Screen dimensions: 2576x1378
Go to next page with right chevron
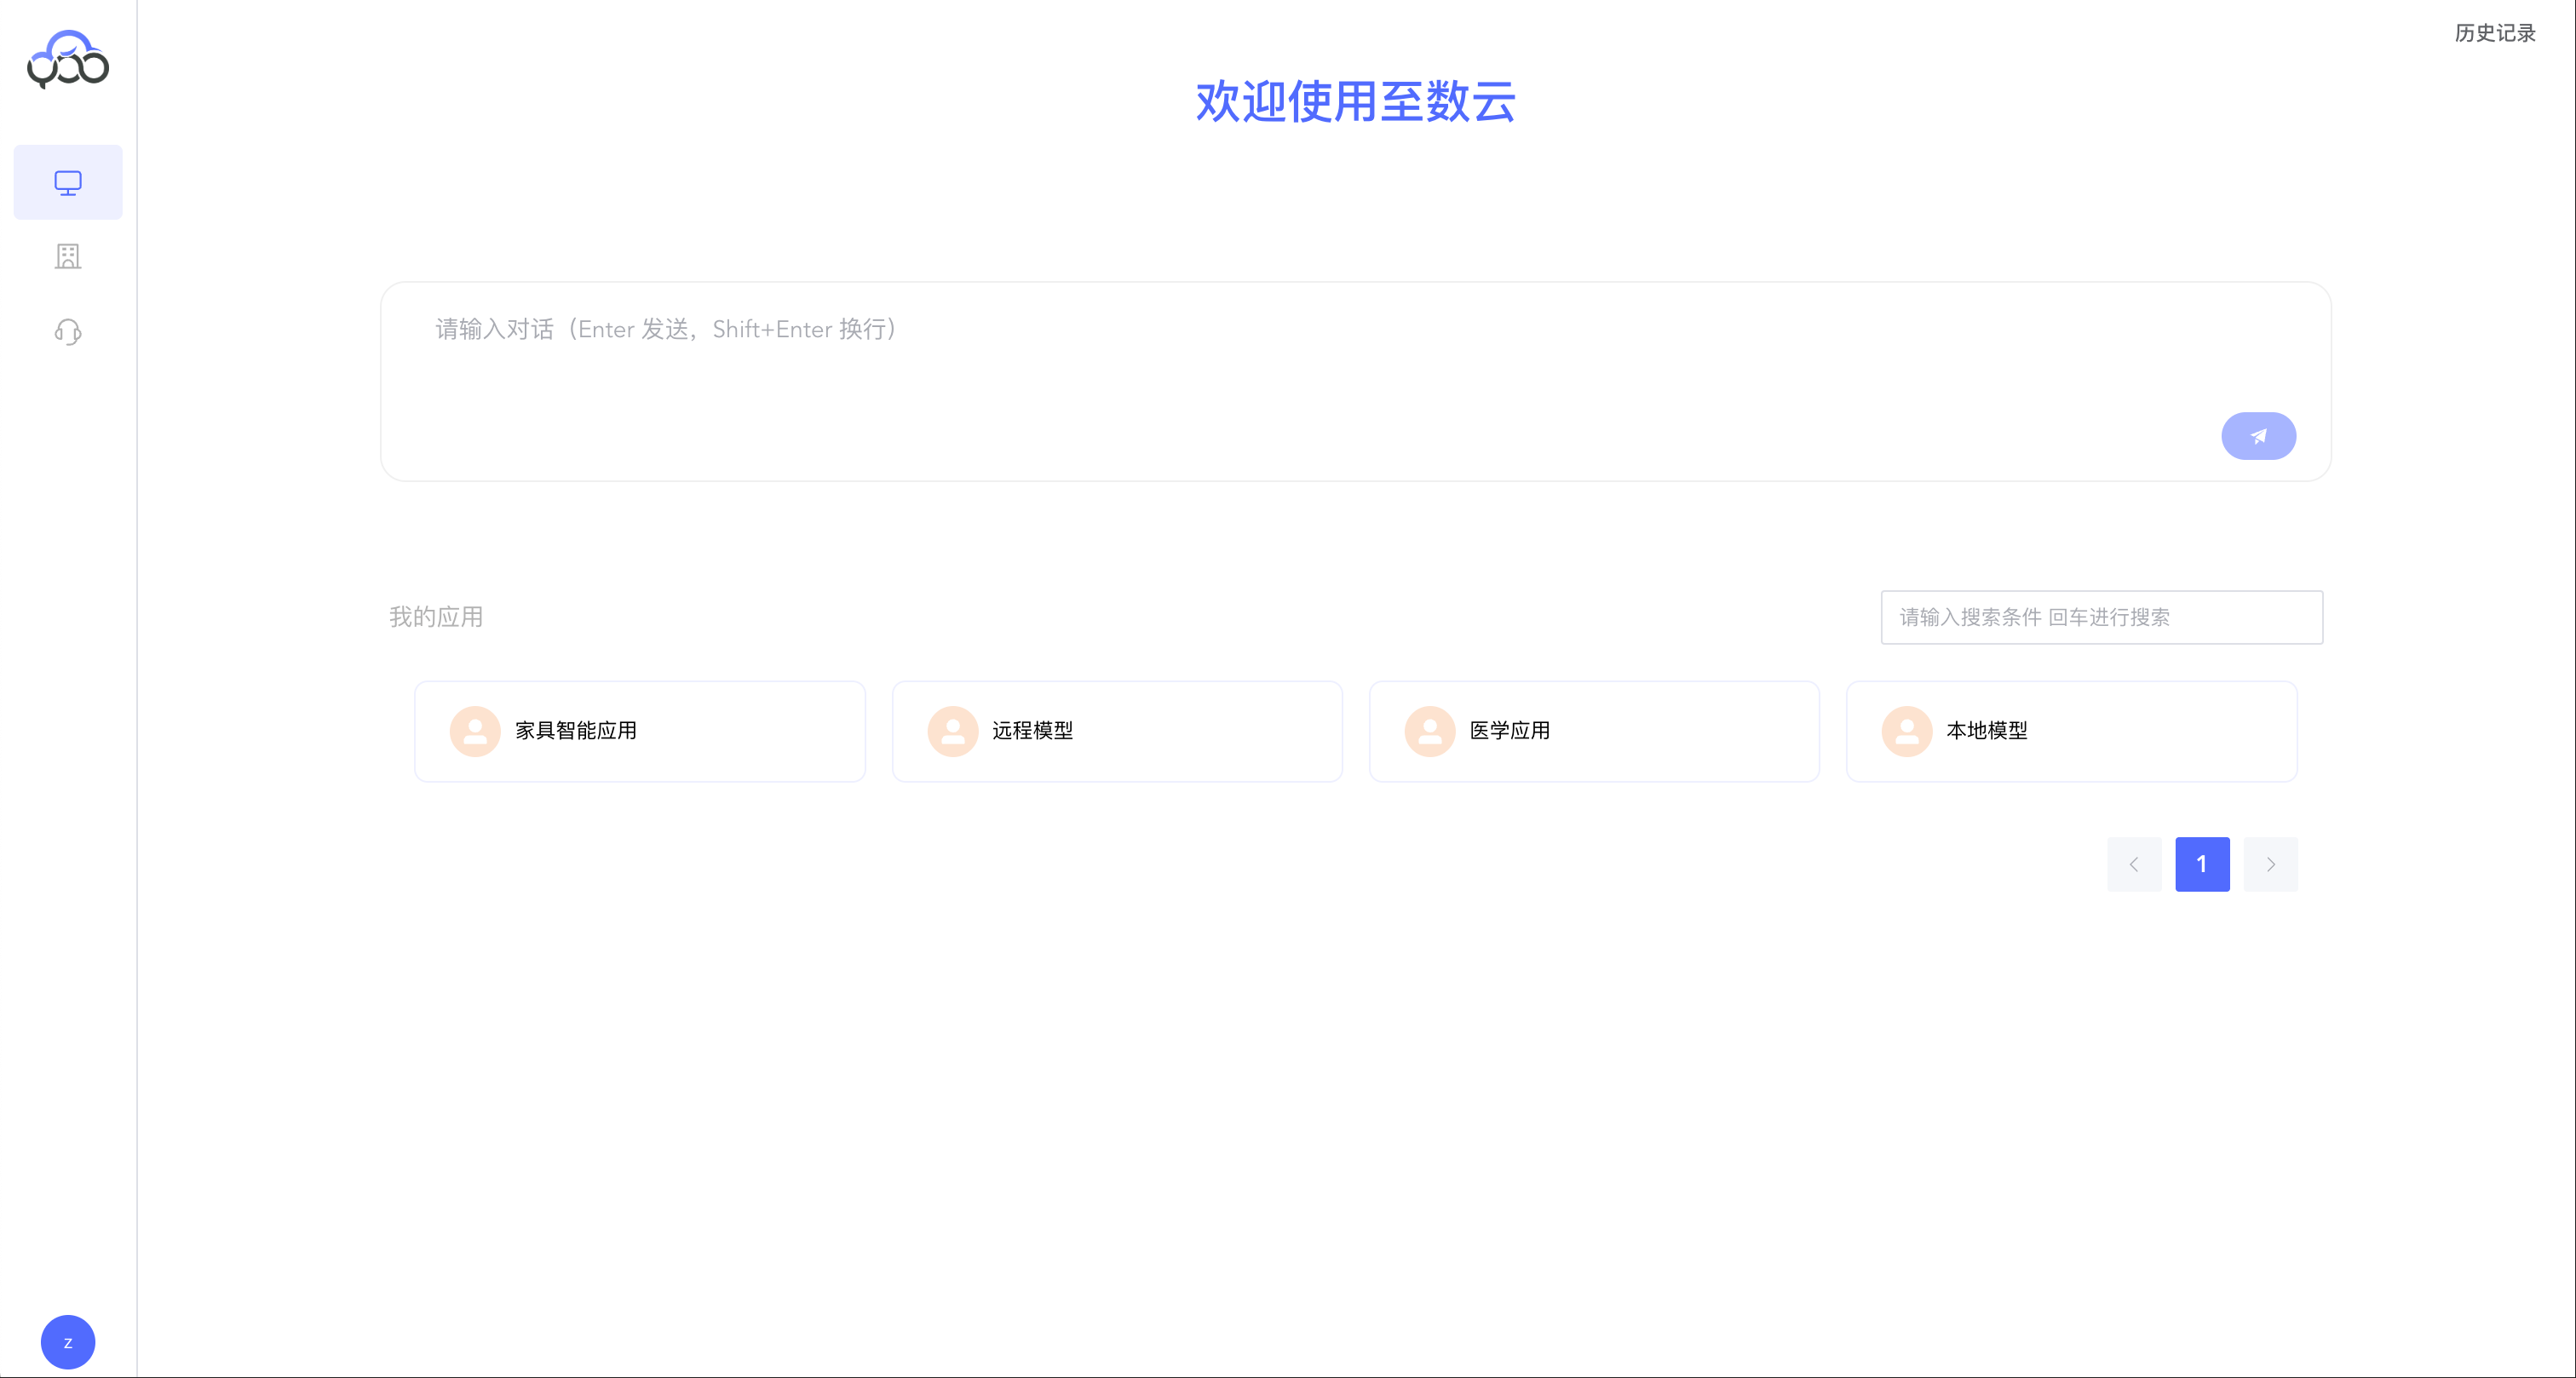pyautogui.click(x=2270, y=864)
